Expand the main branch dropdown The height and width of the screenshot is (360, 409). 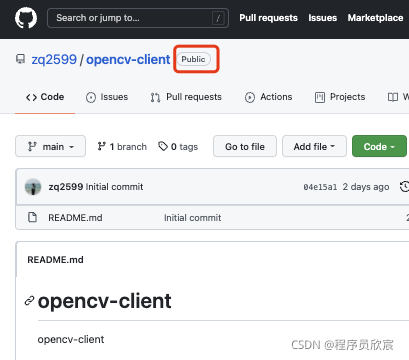[x=50, y=146]
